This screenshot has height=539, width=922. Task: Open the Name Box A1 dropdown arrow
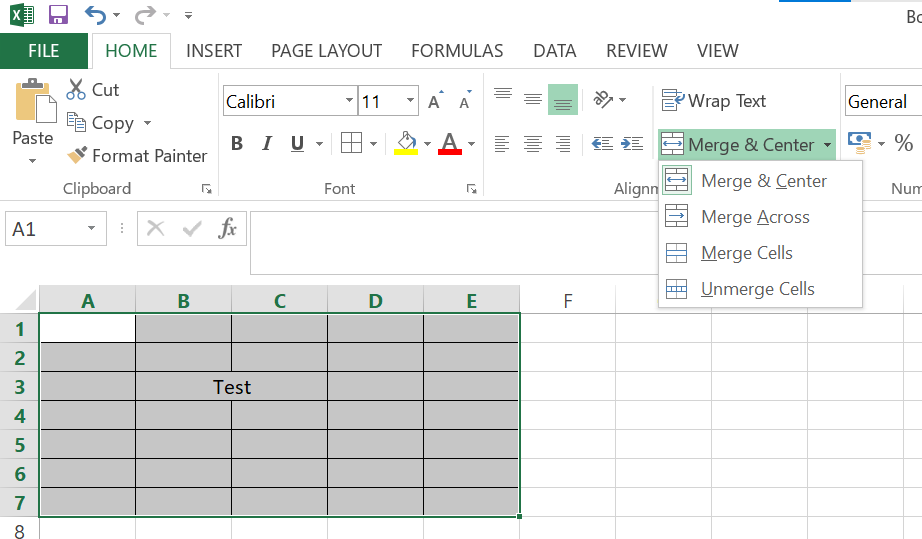click(x=91, y=228)
